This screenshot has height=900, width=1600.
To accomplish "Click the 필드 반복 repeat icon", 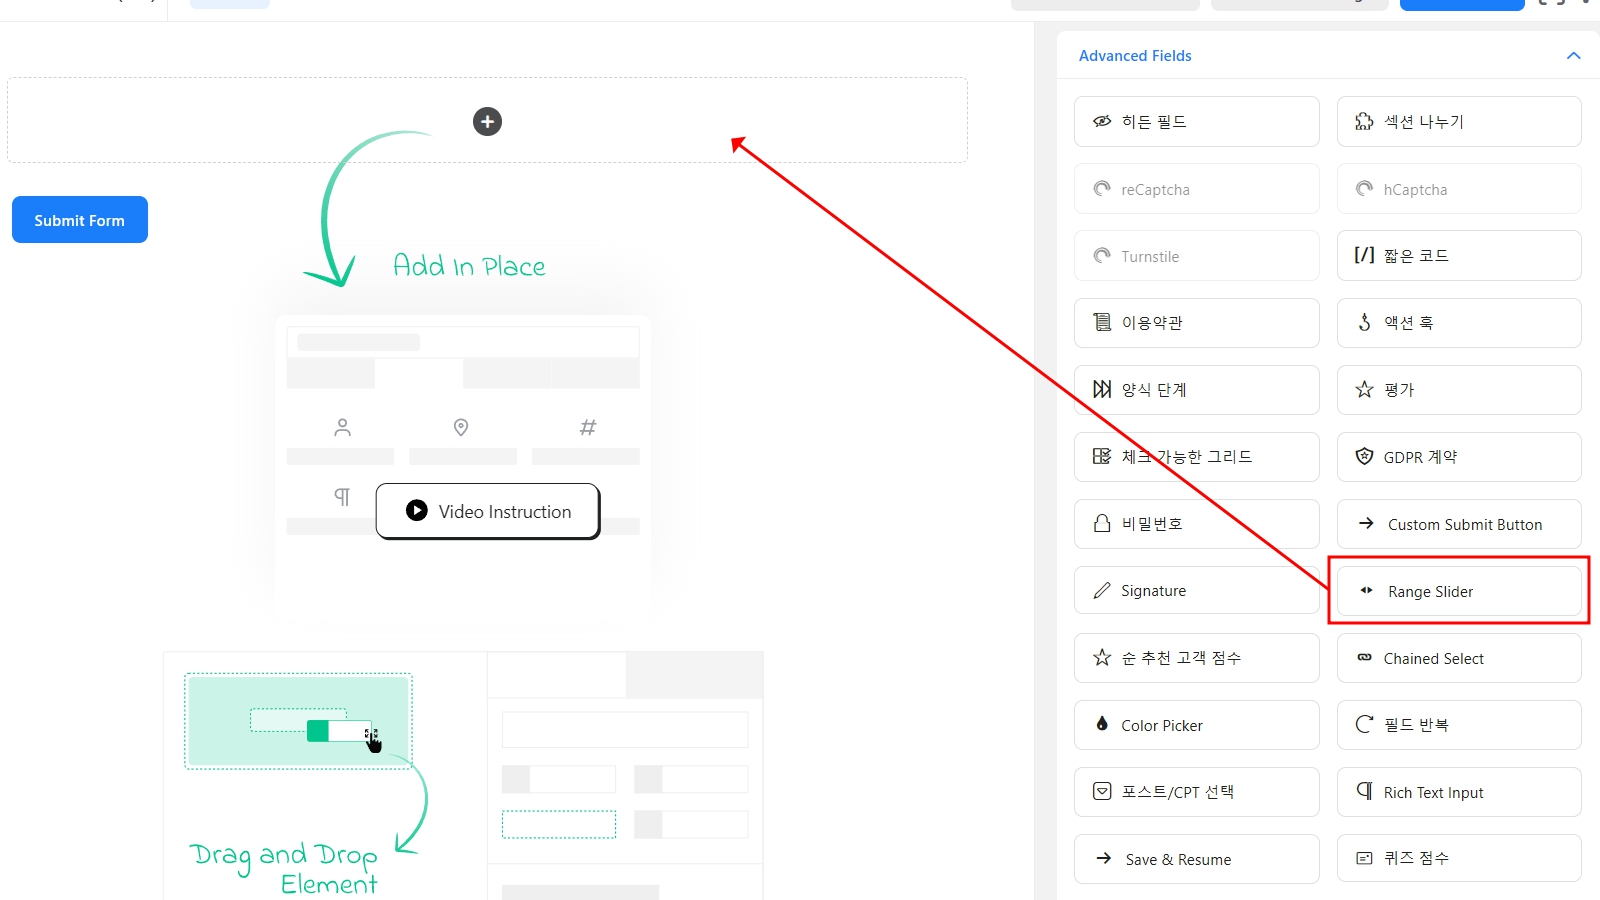I will point(1364,724).
